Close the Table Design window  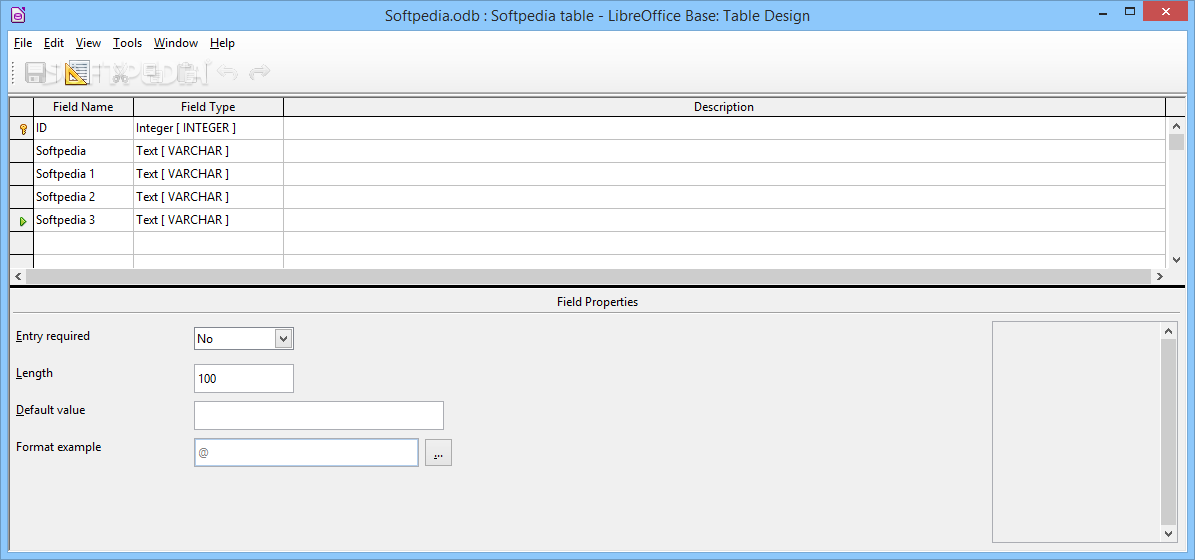(x=1164, y=11)
